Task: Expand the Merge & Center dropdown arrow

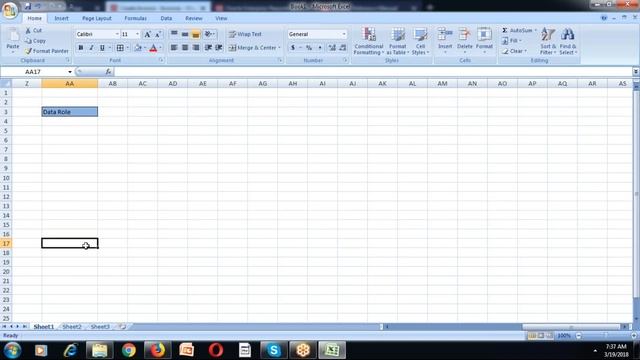Action: pyautogui.click(x=280, y=48)
